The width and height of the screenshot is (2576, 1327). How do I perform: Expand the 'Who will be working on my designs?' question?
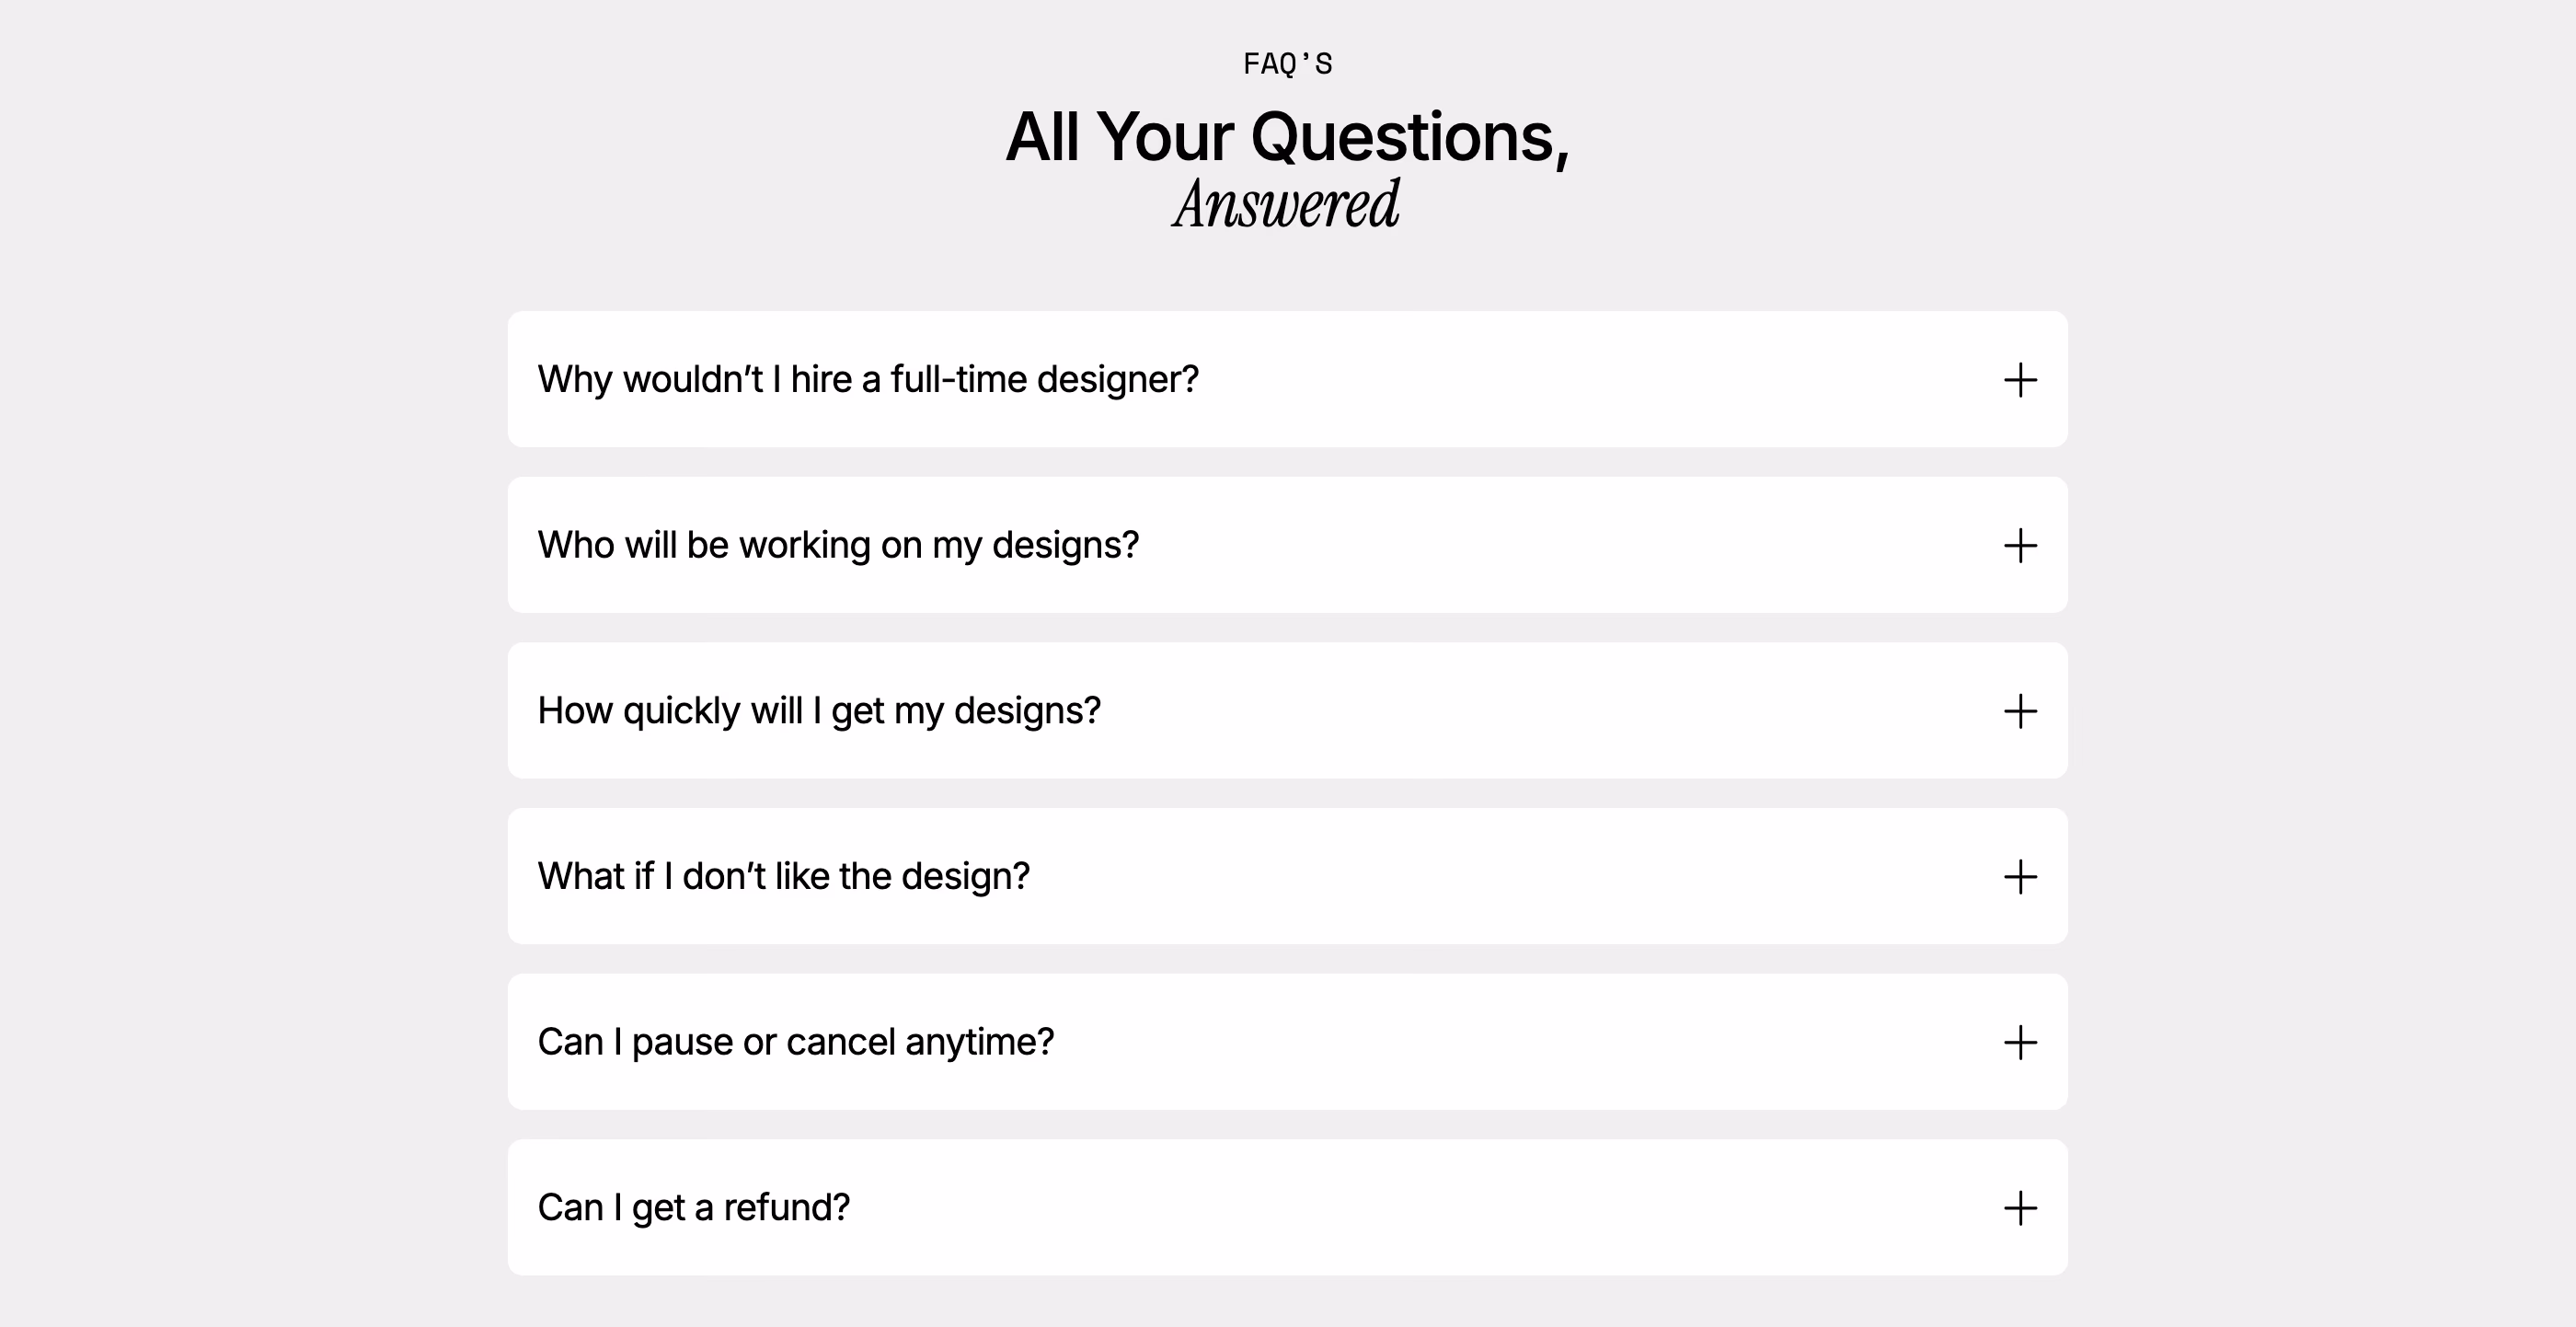click(838, 546)
